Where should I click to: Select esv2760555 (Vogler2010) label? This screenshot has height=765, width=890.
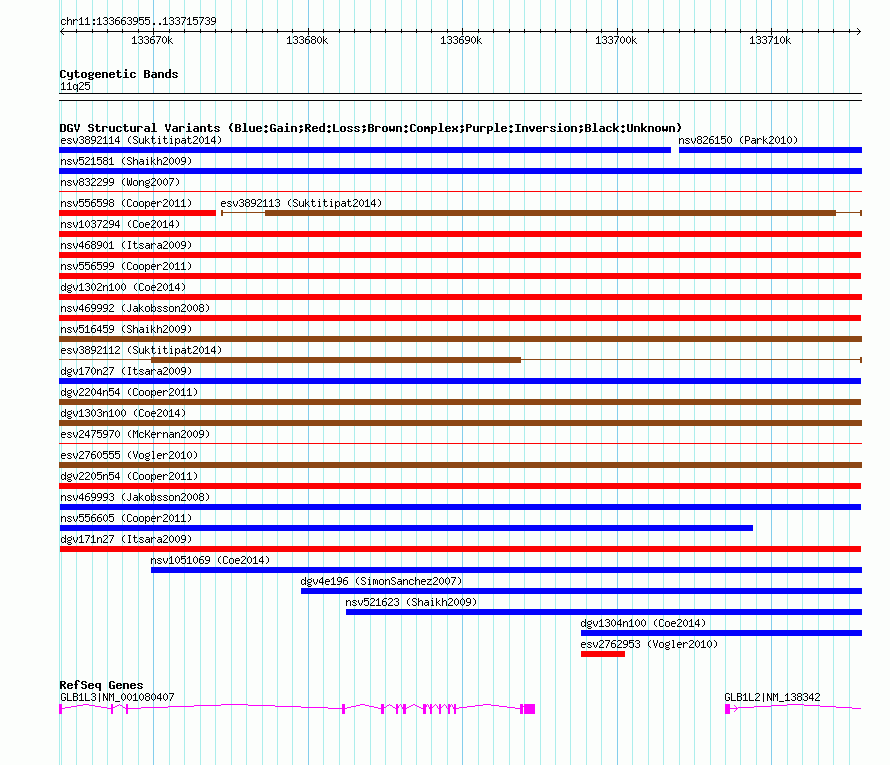click(129, 455)
